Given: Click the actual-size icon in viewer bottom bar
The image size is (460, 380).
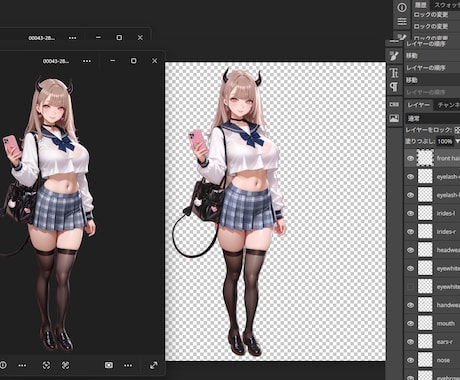Looking at the screenshot, I should (x=66, y=365).
